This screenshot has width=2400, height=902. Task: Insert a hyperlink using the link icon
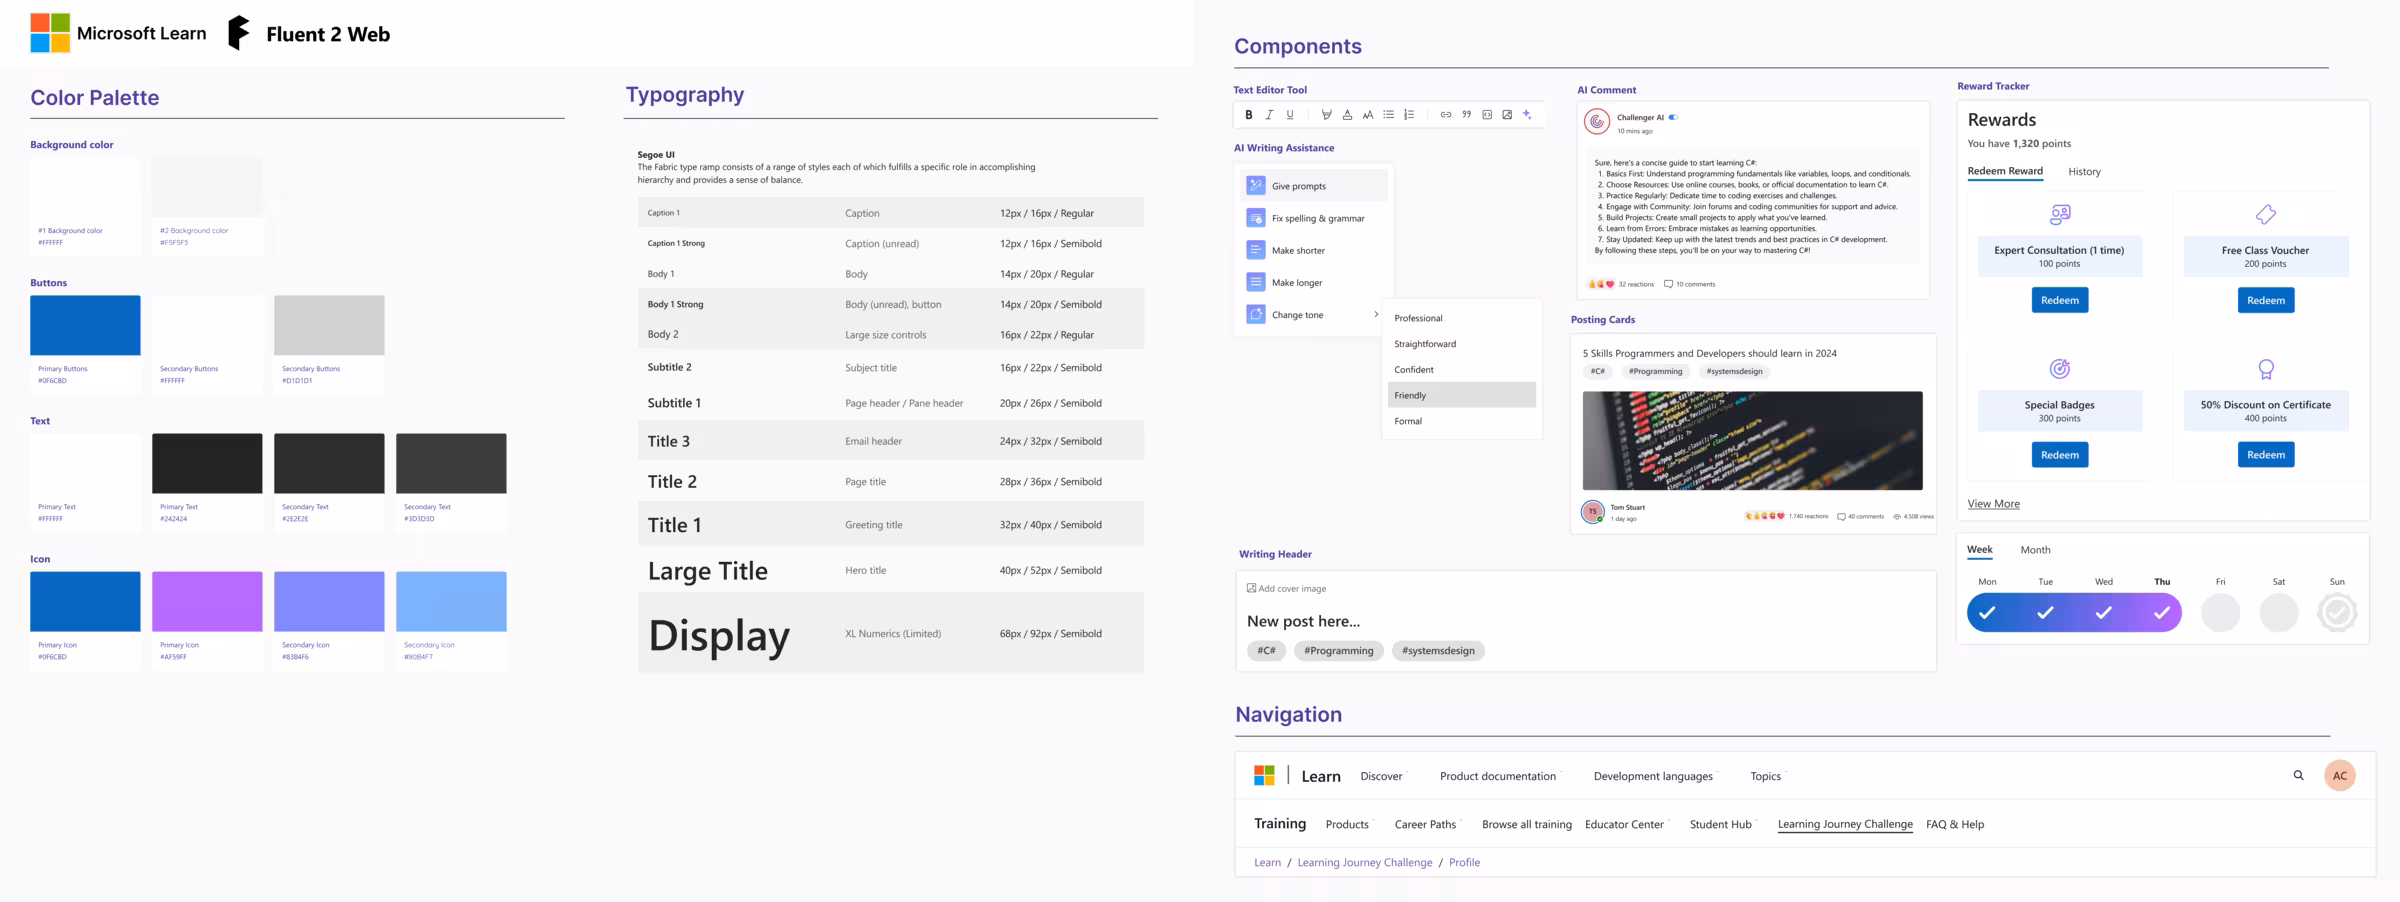click(1445, 115)
